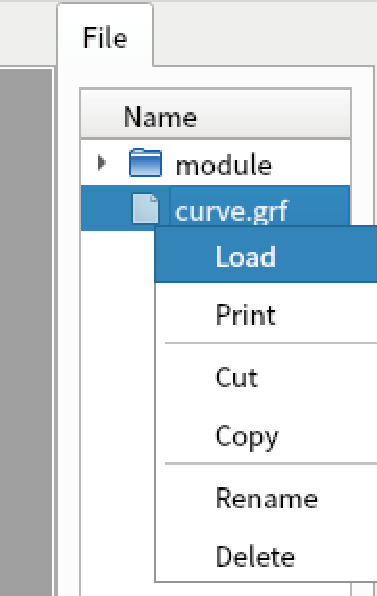
Task: Expand the module folder arrow
Action: click(x=101, y=163)
